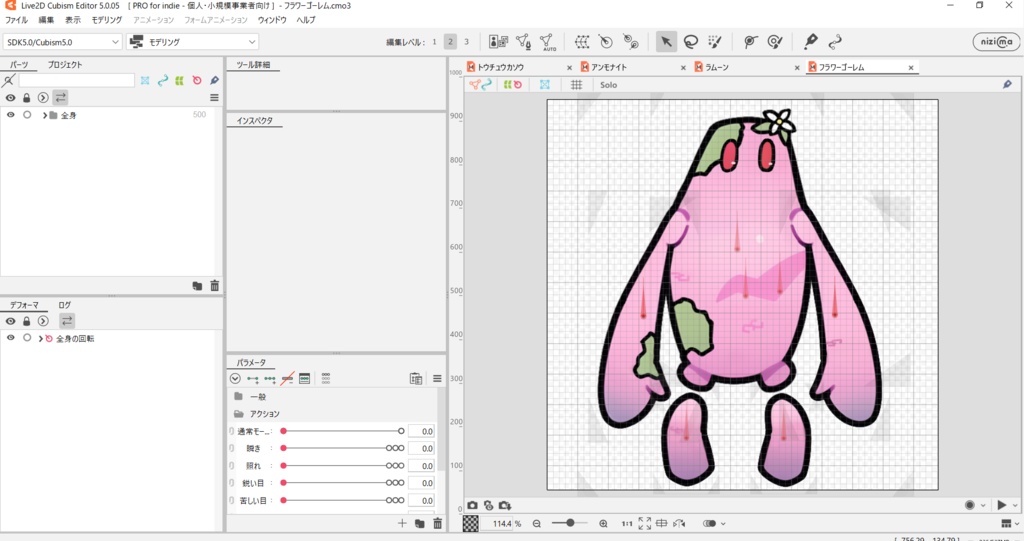Take a canvas snapshot with camera icon
The height and width of the screenshot is (541, 1024).
click(x=472, y=506)
